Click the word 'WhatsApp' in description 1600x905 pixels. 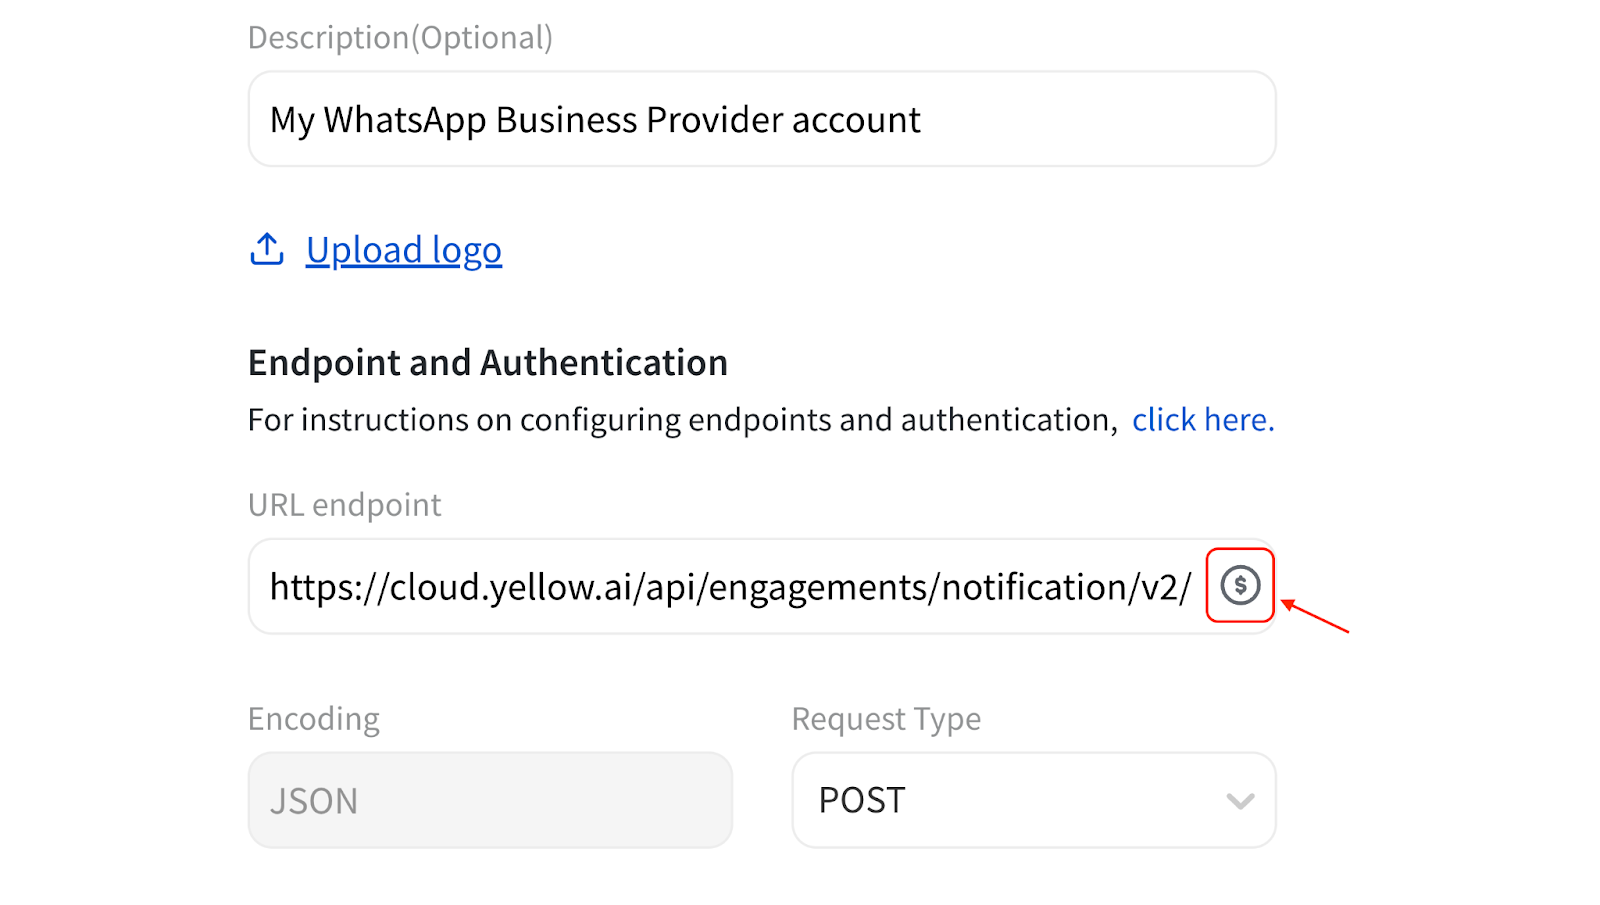(x=404, y=120)
